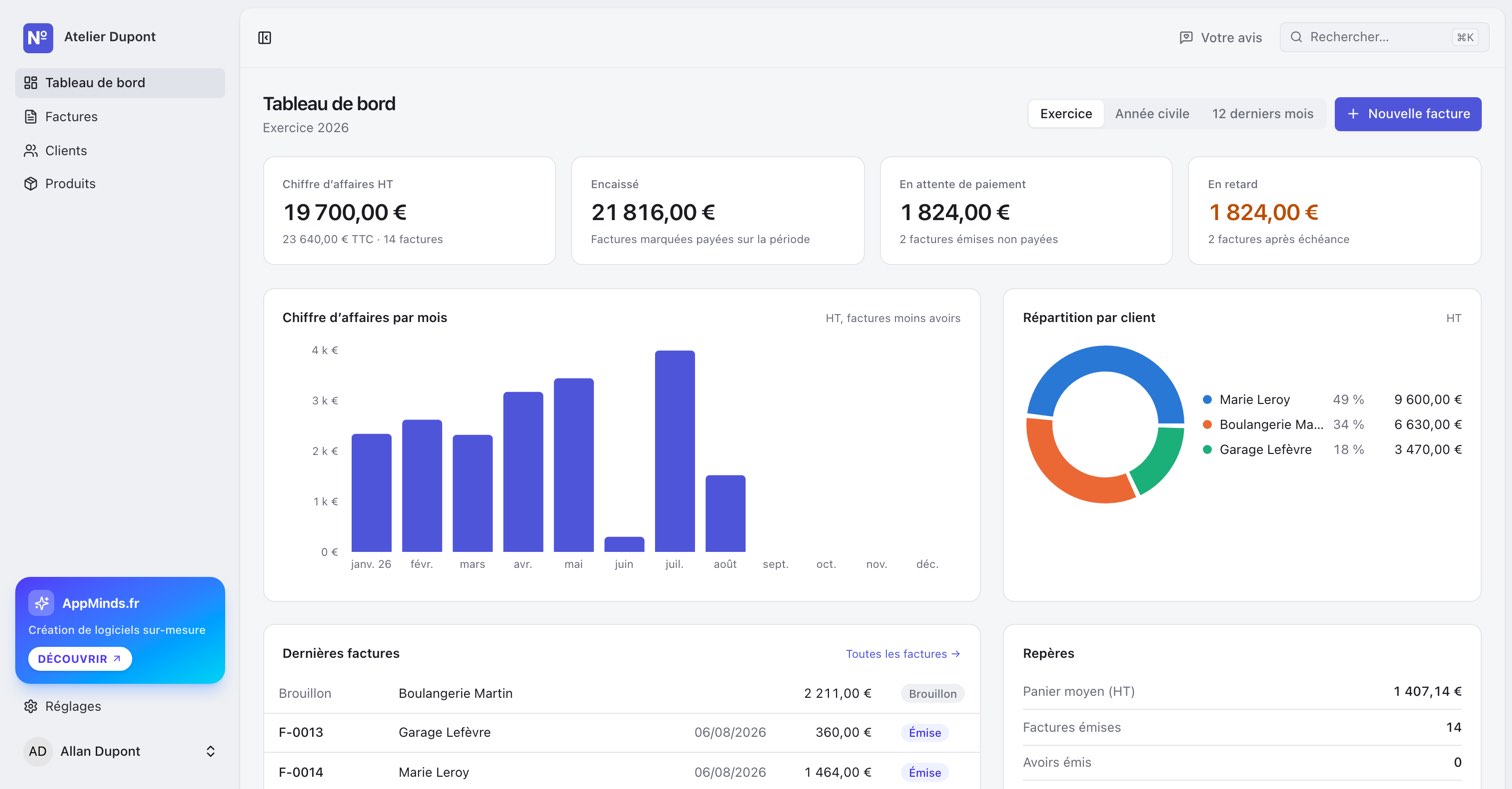Image resolution: width=1512 pixels, height=789 pixels.
Task: Switch to 12 derniers mois period
Action: (x=1263, y=114)
